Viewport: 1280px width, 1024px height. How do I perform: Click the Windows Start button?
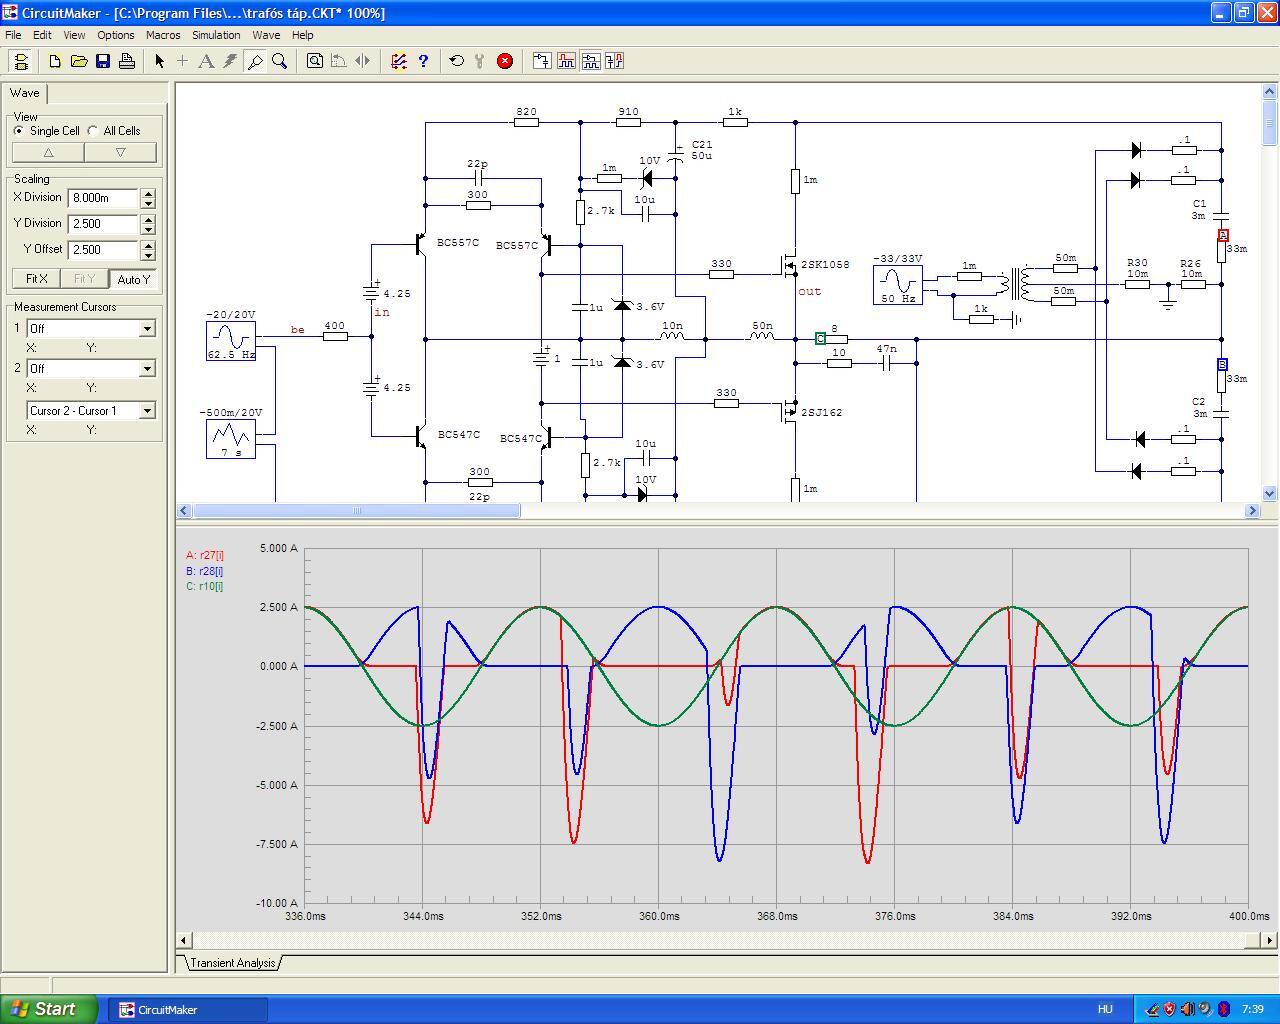pyautogui.click(x=49, y=1009)
